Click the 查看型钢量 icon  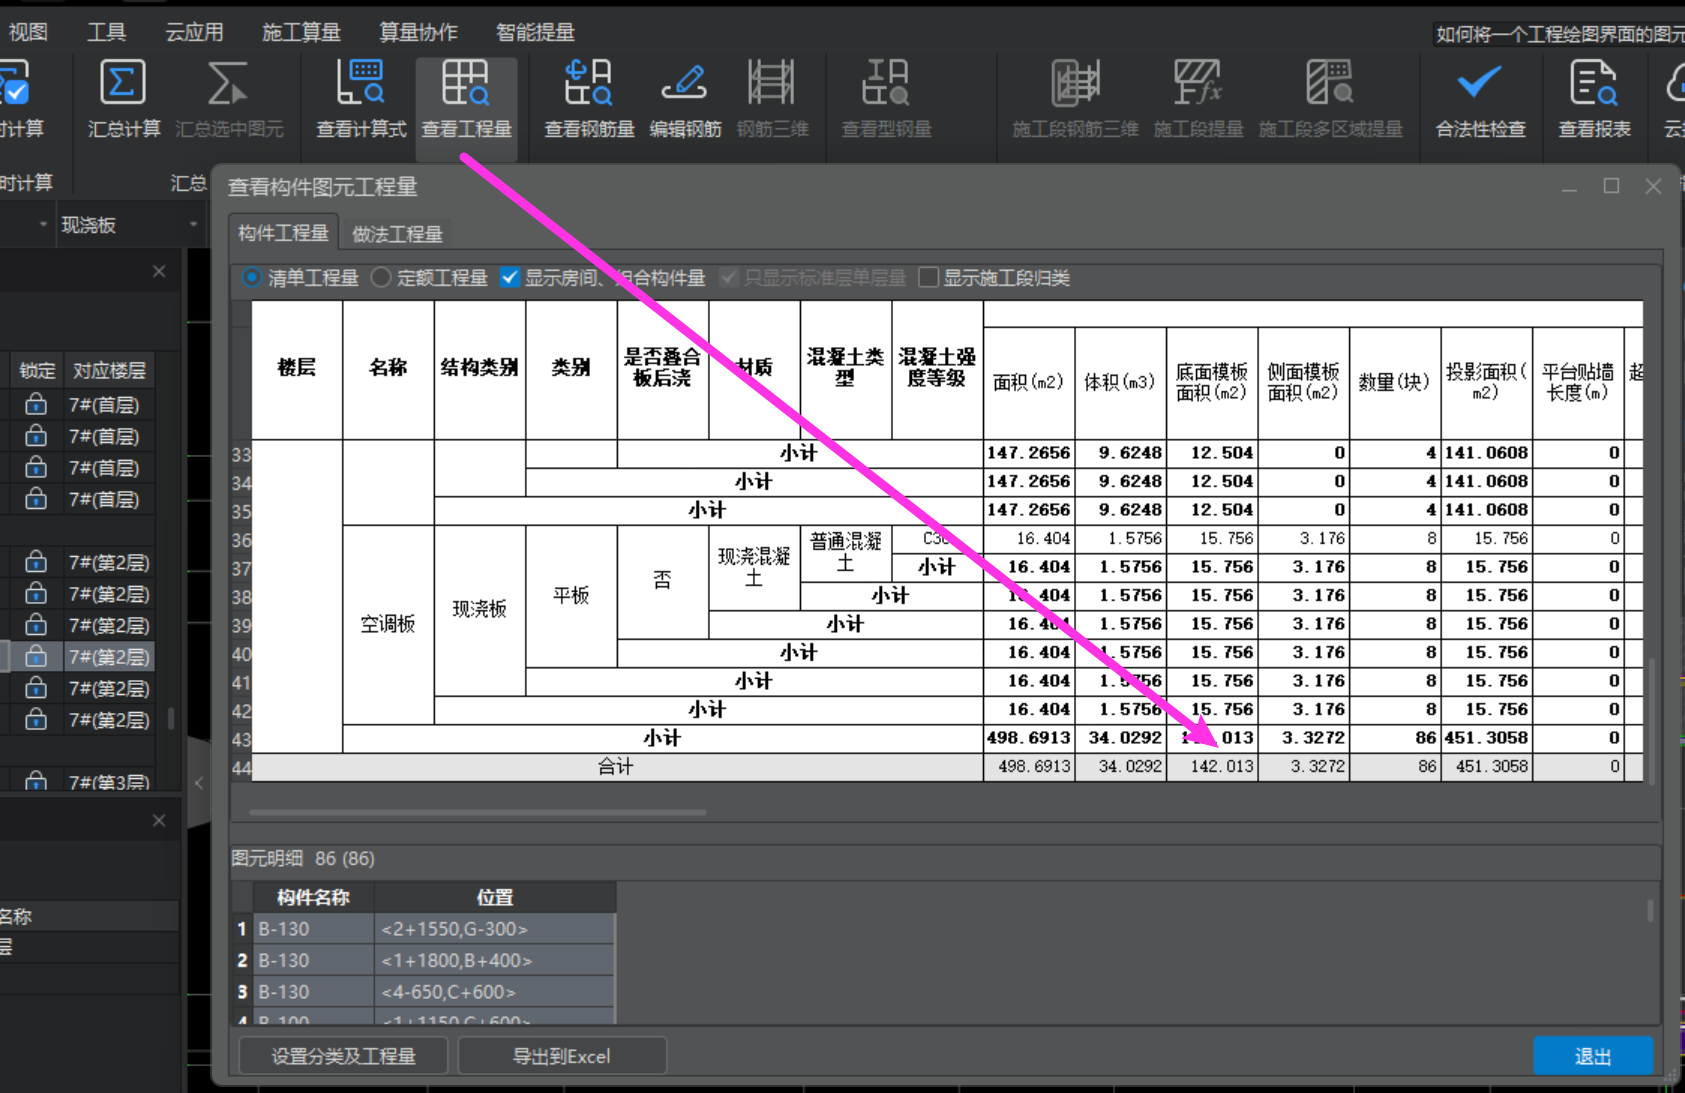tap(886, 83)
